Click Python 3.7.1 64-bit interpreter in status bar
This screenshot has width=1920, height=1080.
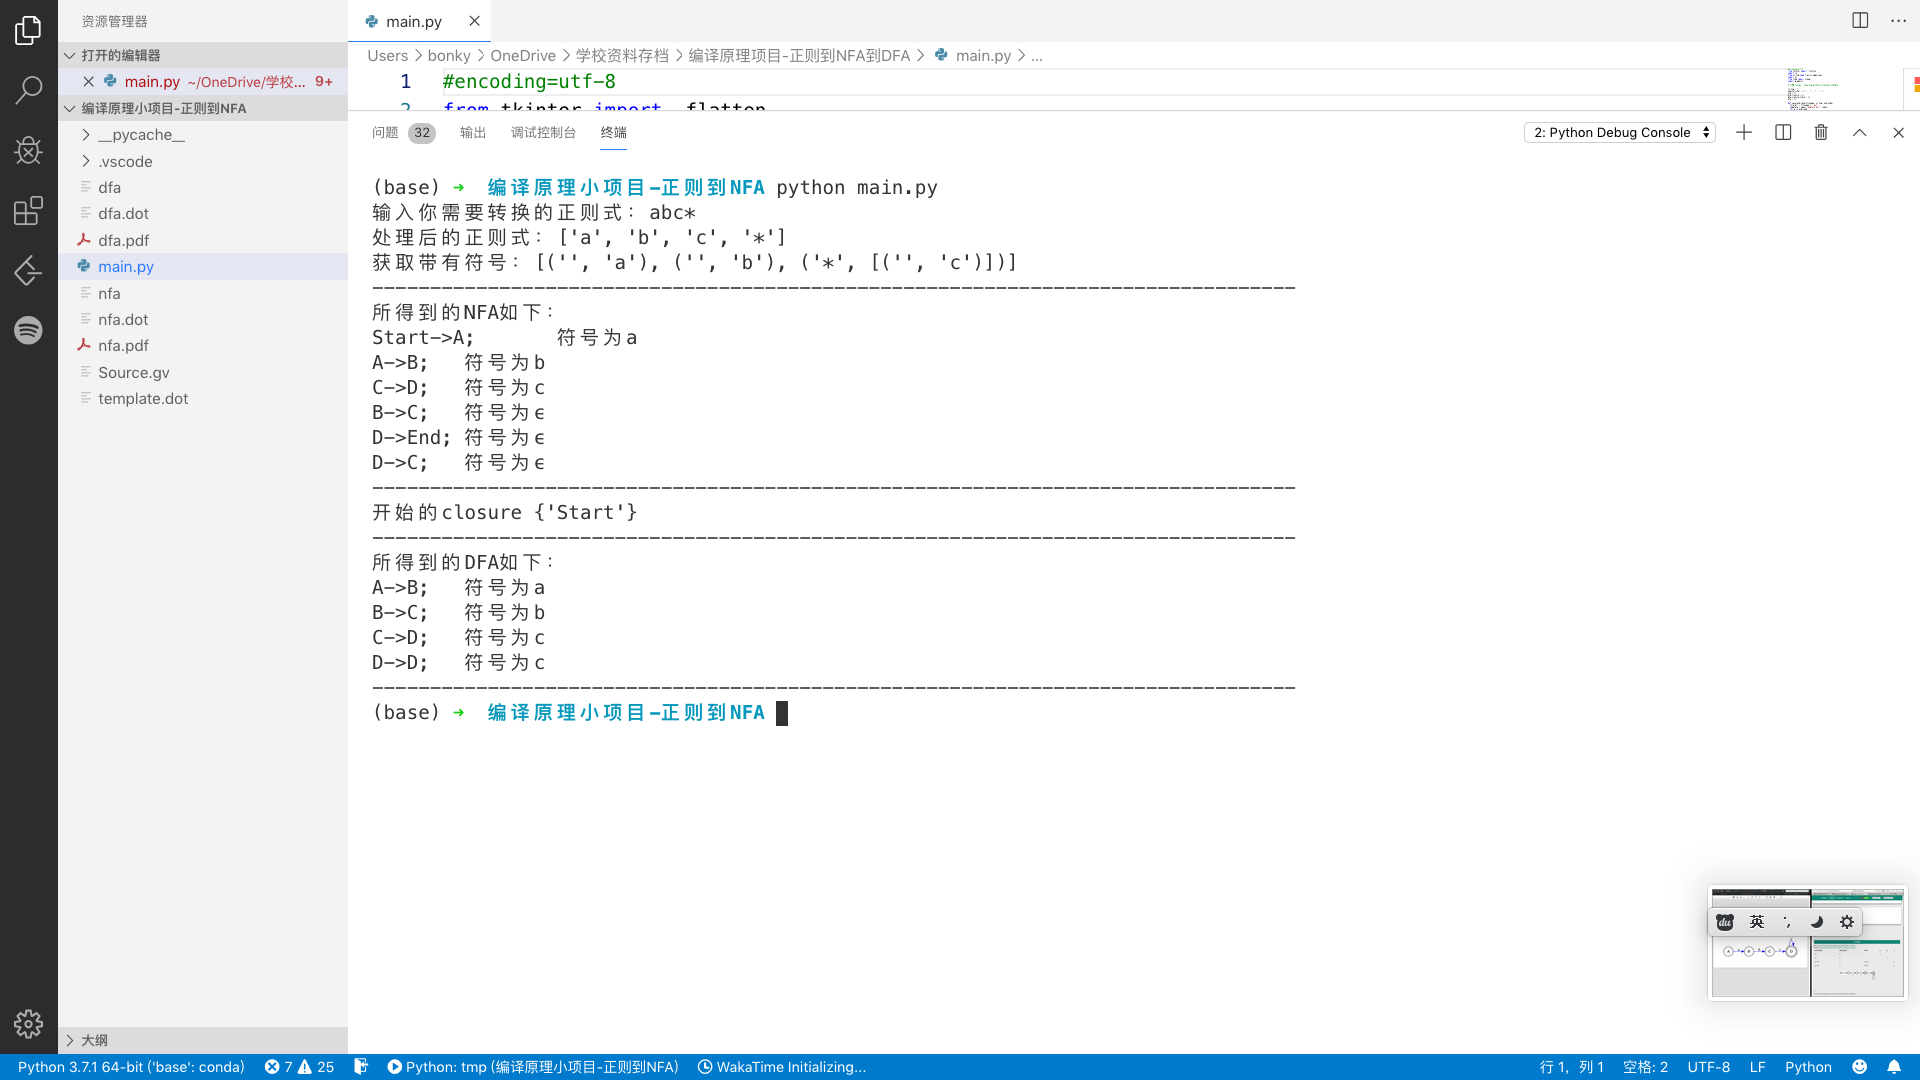(130, 1067)
